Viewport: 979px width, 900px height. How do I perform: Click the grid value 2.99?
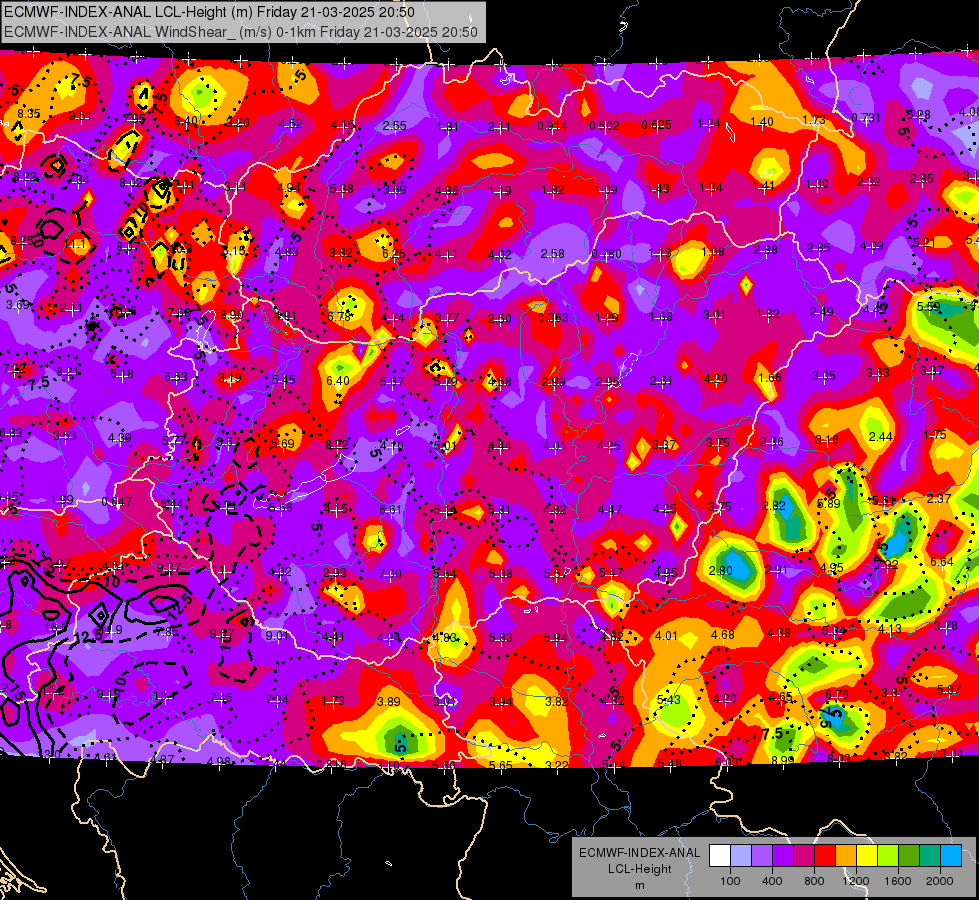(x=554, y=382)
